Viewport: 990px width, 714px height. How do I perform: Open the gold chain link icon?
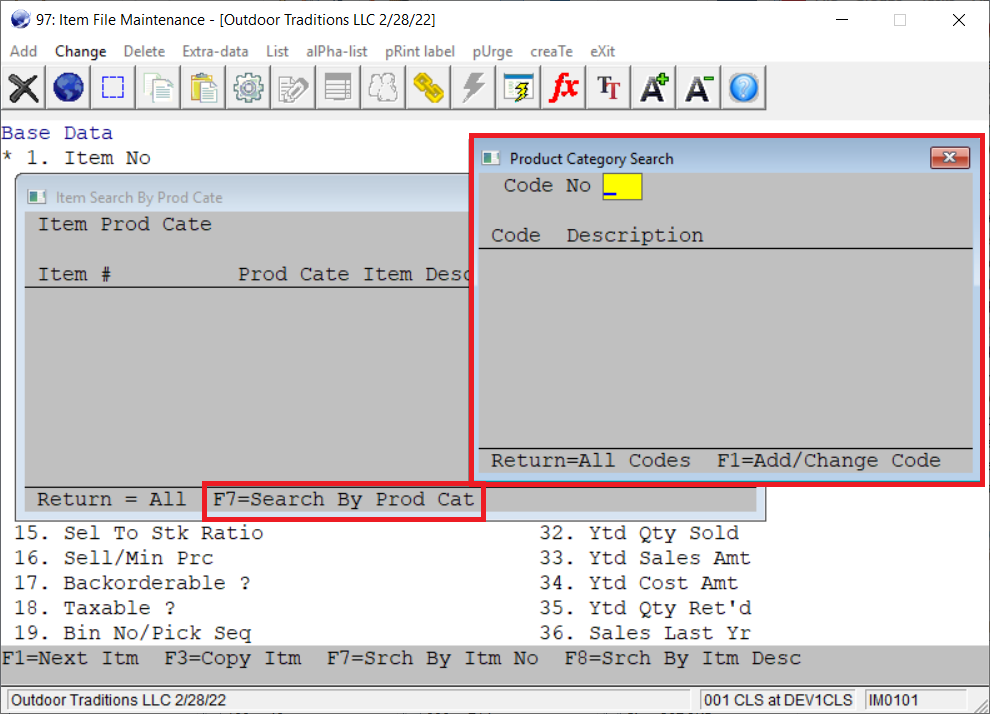tap(428, 88)
